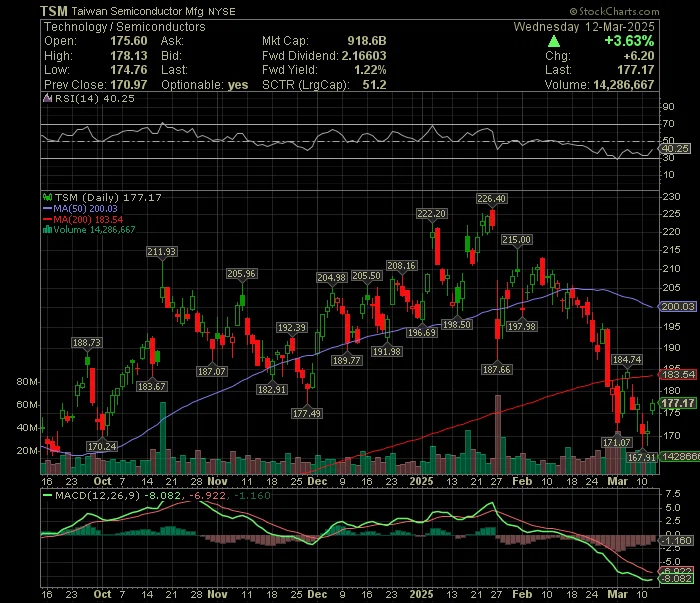Click the tall green volume bar near Oct 21
Image resolution: width=700 pixels, height=603 pixels.
163,438
